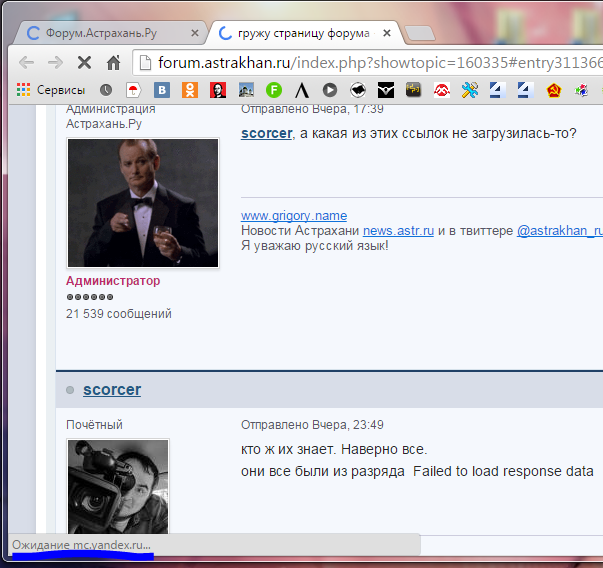
Task: Click the '21 539 сообщений' post count
Action: click(x=119, y=314)
